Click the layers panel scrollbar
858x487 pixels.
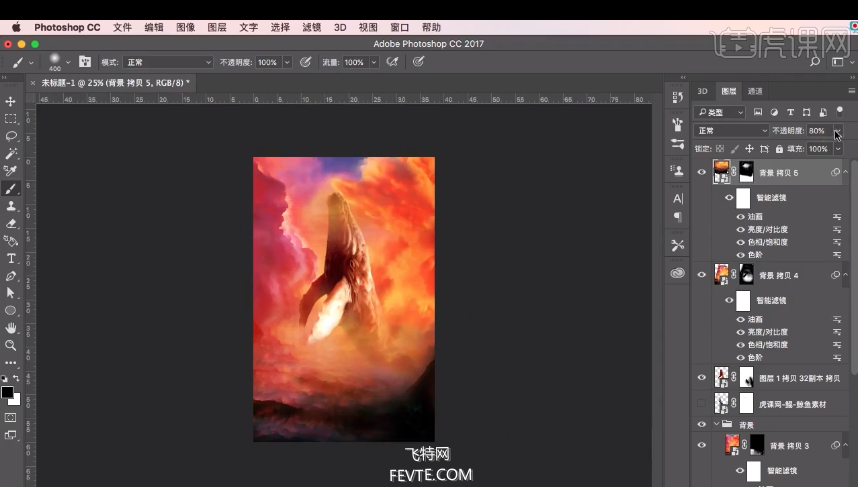tap(854, 268)
